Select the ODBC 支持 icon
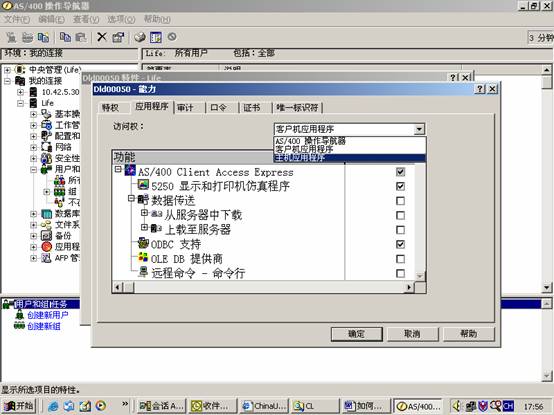Image resolution: width=554 pixels, height=415 pixels. [143, 243]
